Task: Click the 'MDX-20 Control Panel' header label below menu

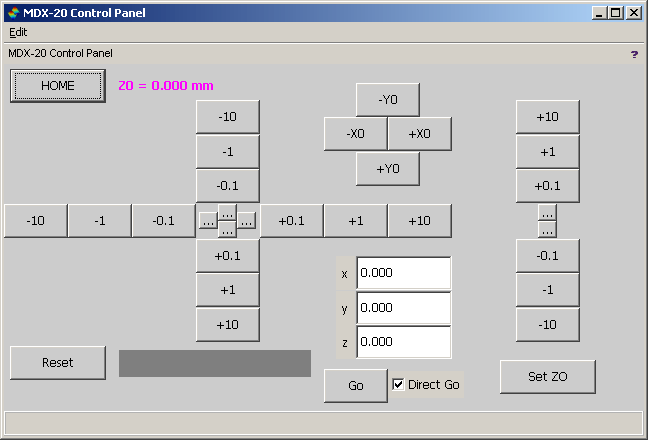Action: tap(60, 53)
